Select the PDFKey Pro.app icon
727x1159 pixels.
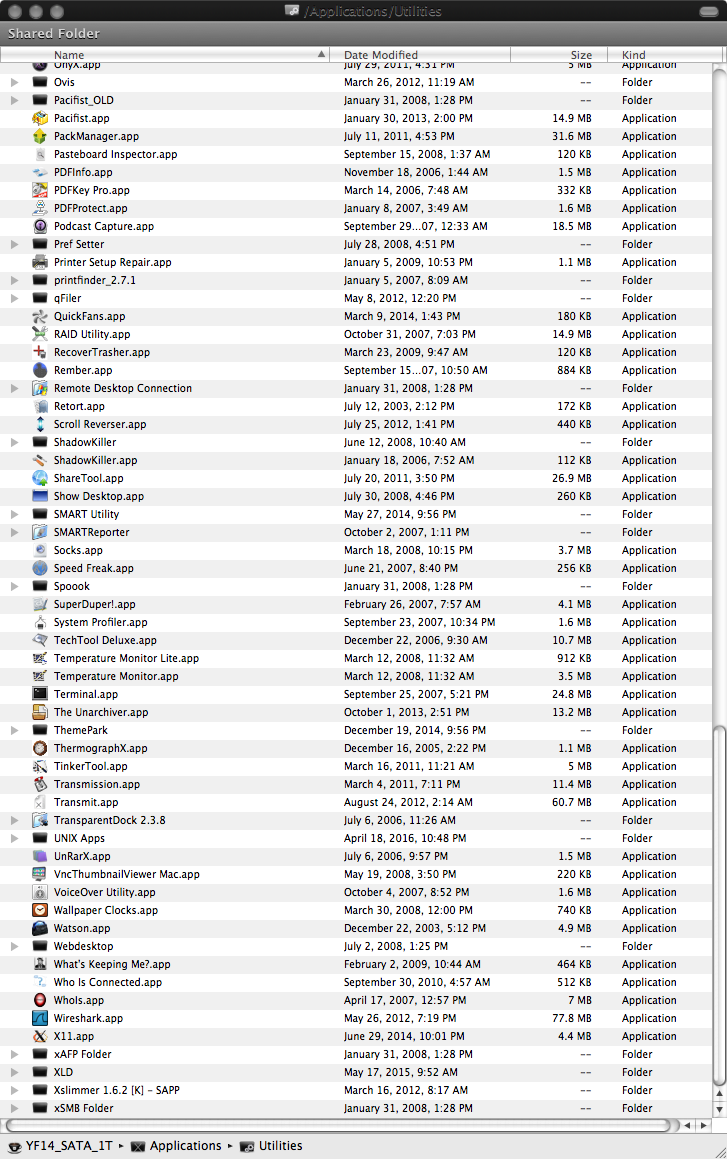(x=40, y=190)
